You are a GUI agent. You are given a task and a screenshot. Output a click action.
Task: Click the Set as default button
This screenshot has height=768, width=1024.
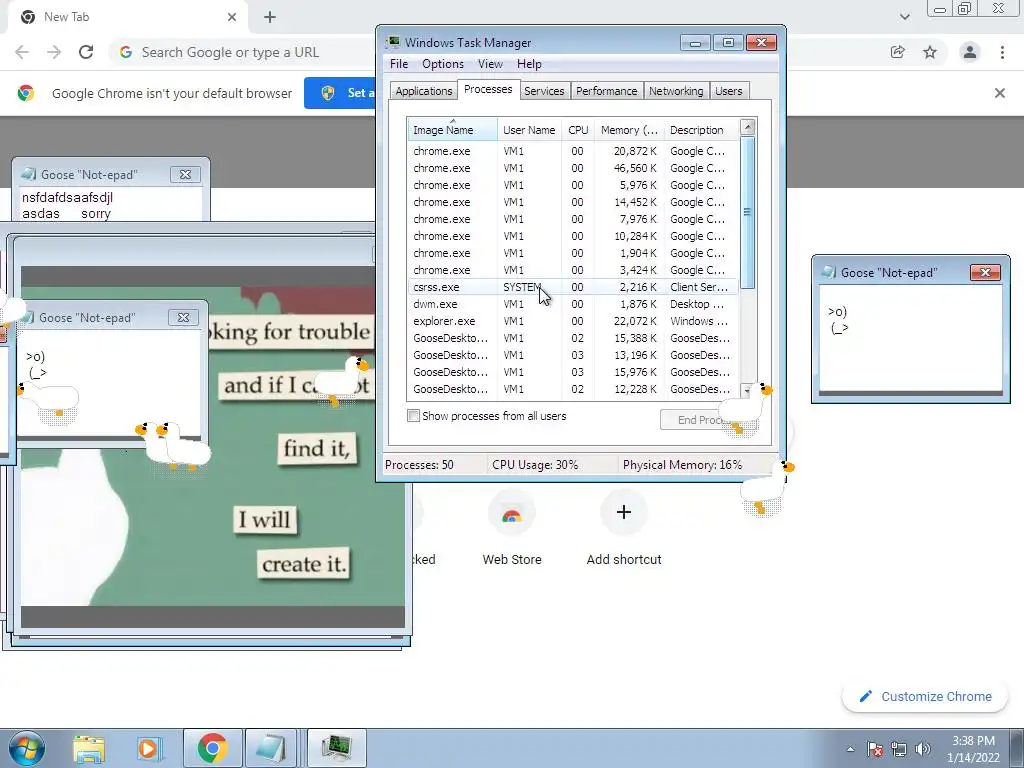[340, 93]
